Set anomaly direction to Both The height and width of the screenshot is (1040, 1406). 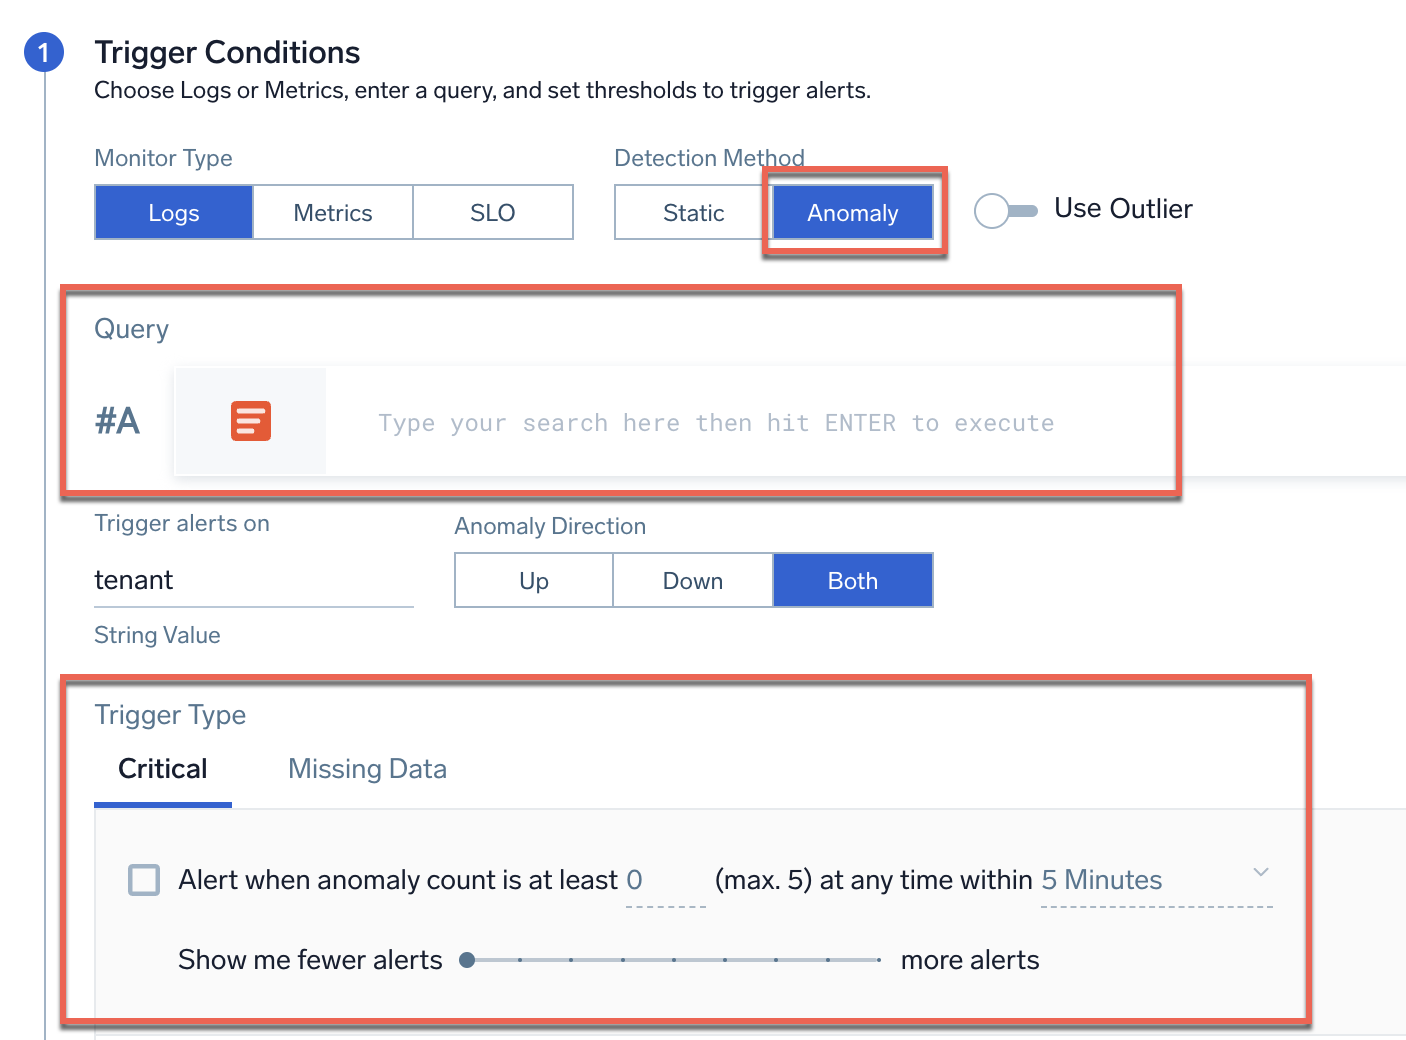coord(852,581)
